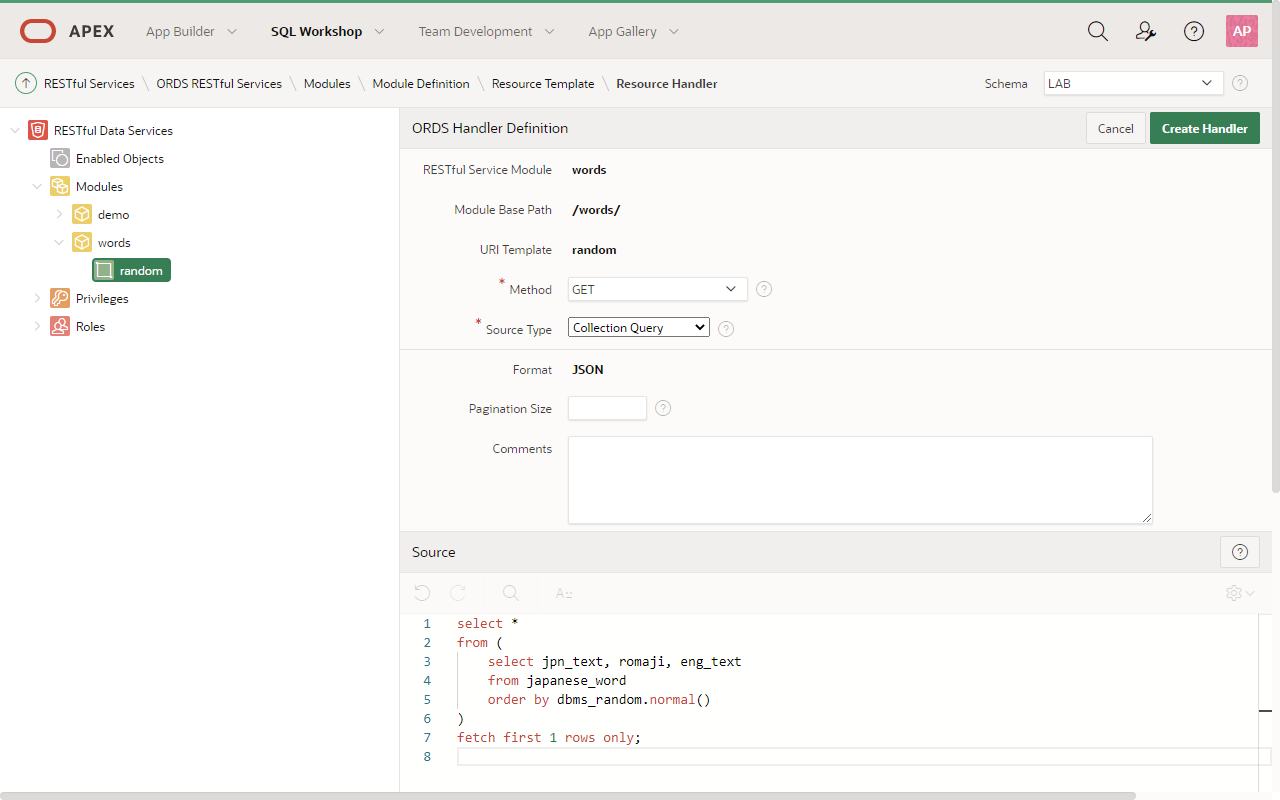Image resolution: width=1280 pixels, height=800 pixels.
Task: Click inside the Comments text area
Action: (860, 480)
